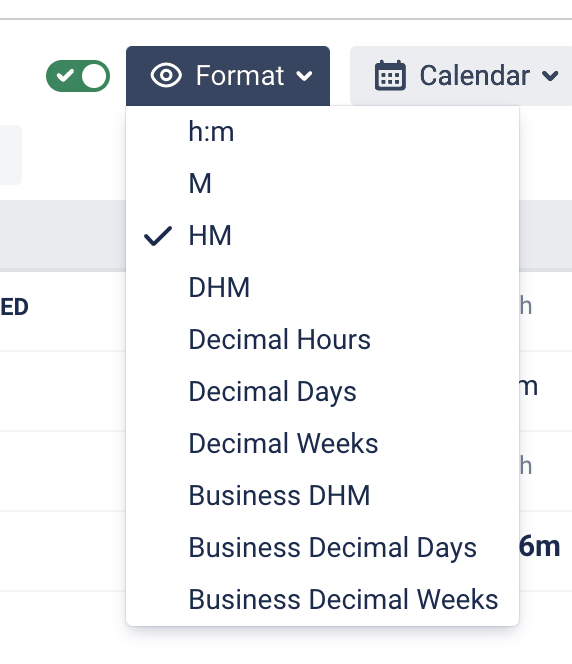The width and height of the screenshot is (572, 664).
Task: Expand the Calendar dropdown chevron
Action: pyautogui.click(x=550, y=76)
